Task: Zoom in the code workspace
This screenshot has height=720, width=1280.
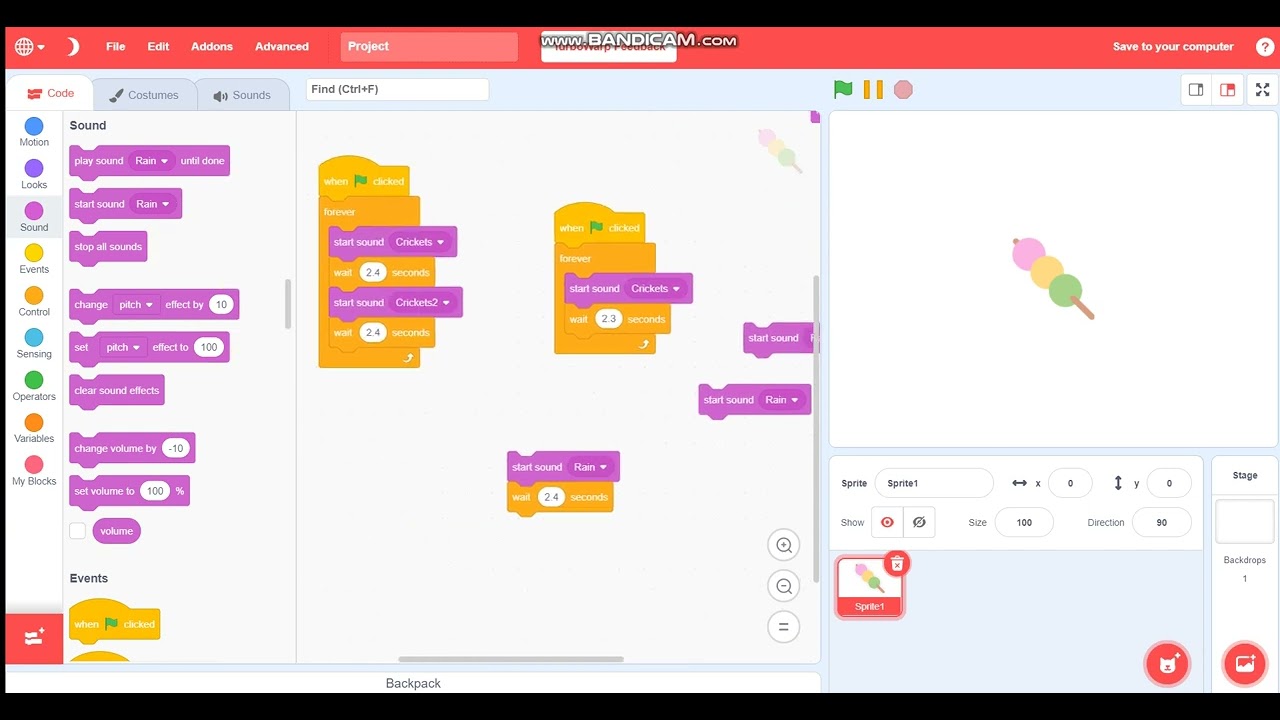Action: click(784, 545)
